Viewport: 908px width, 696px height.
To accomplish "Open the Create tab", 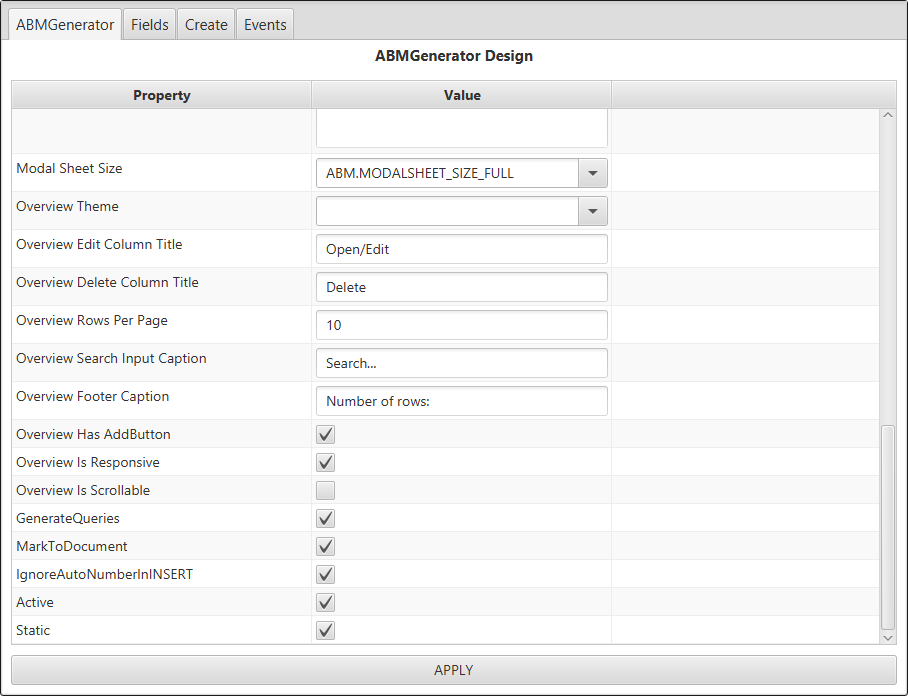I will click(206, 25).
